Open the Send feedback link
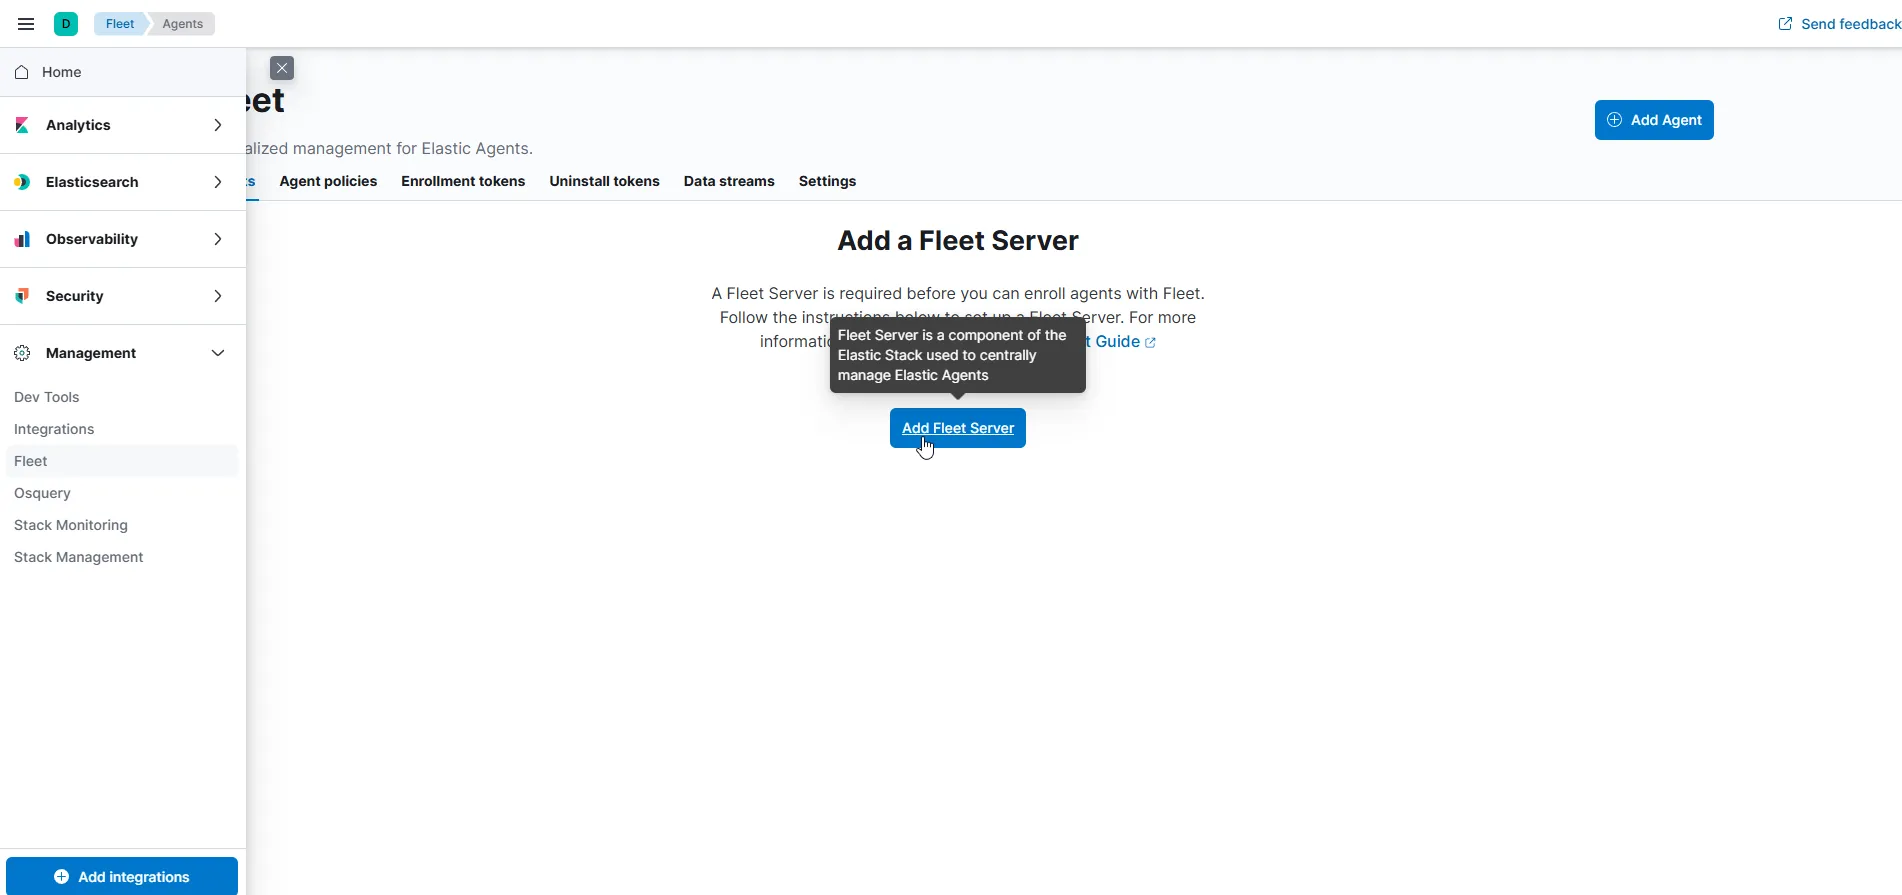The height and width of the screenshot is (895, 1902). tap(1839, 24)
